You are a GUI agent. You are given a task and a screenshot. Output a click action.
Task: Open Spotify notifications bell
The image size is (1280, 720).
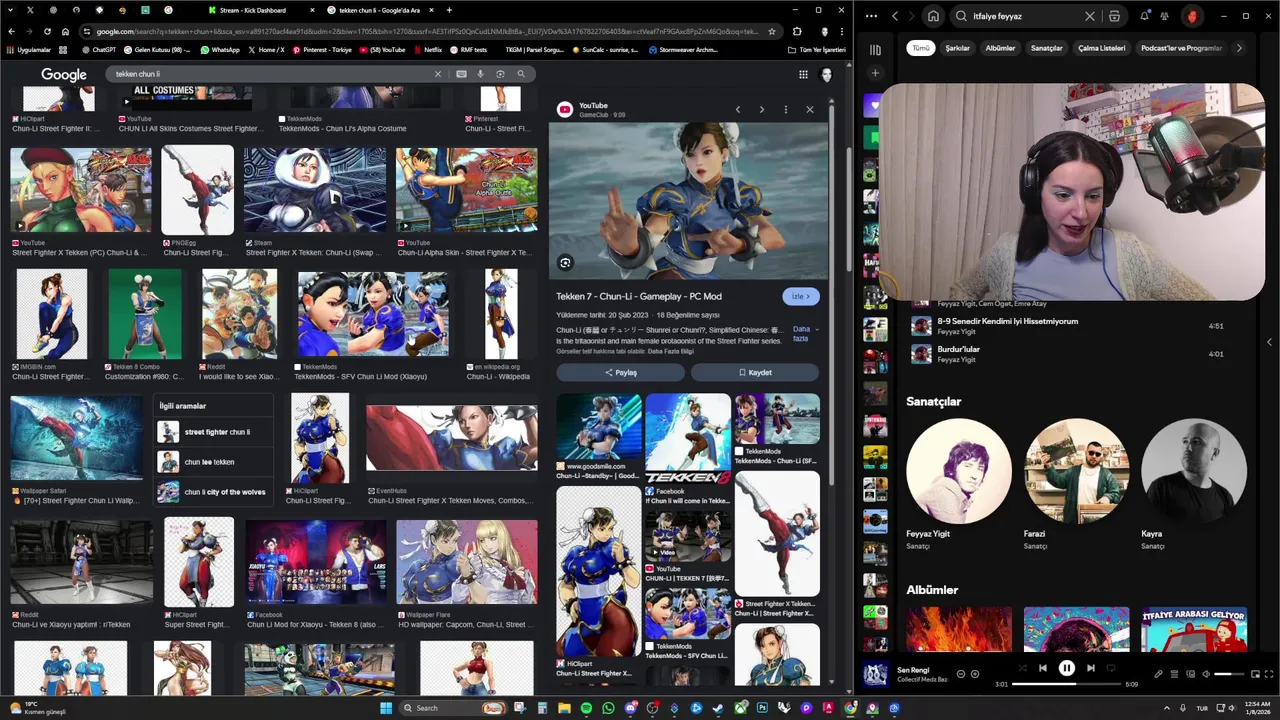[1145, 16]
